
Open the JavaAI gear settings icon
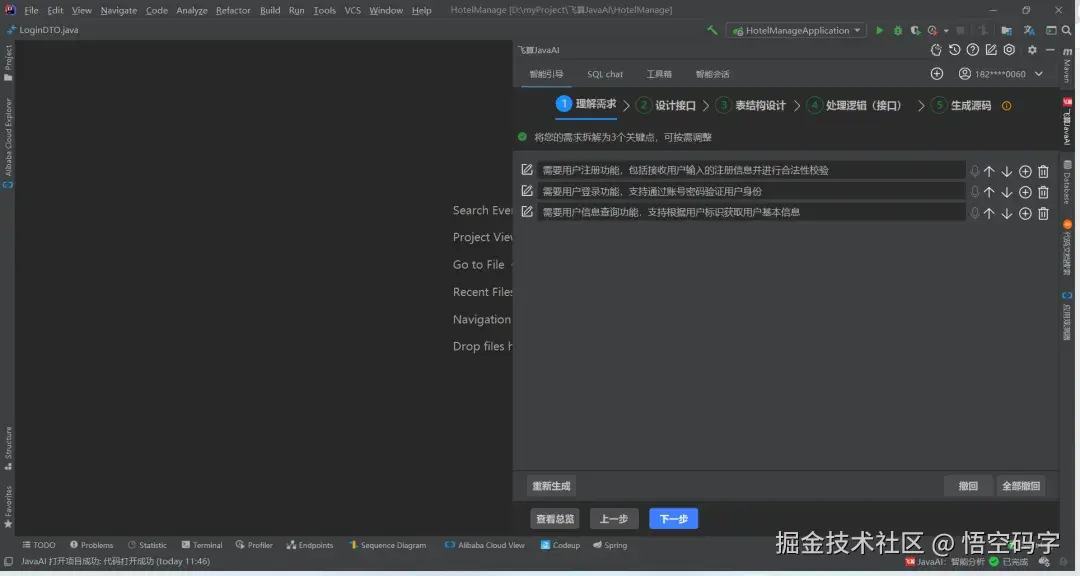click(x=1032, y=50)
